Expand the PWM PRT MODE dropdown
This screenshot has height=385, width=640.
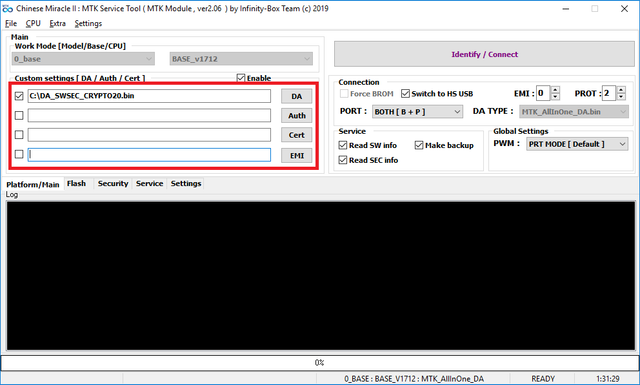click(577, 144)
